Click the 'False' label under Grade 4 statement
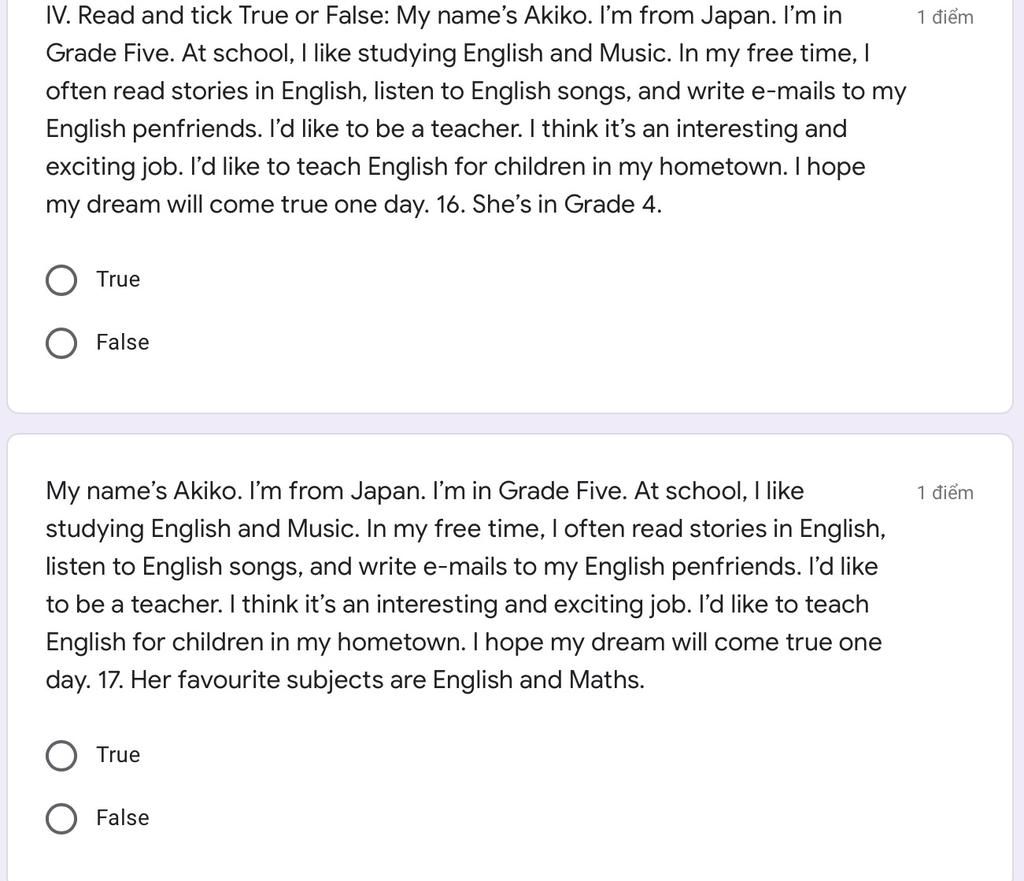Image resolution: width=1024 pixels, height=881 pixels. point(123,342)
